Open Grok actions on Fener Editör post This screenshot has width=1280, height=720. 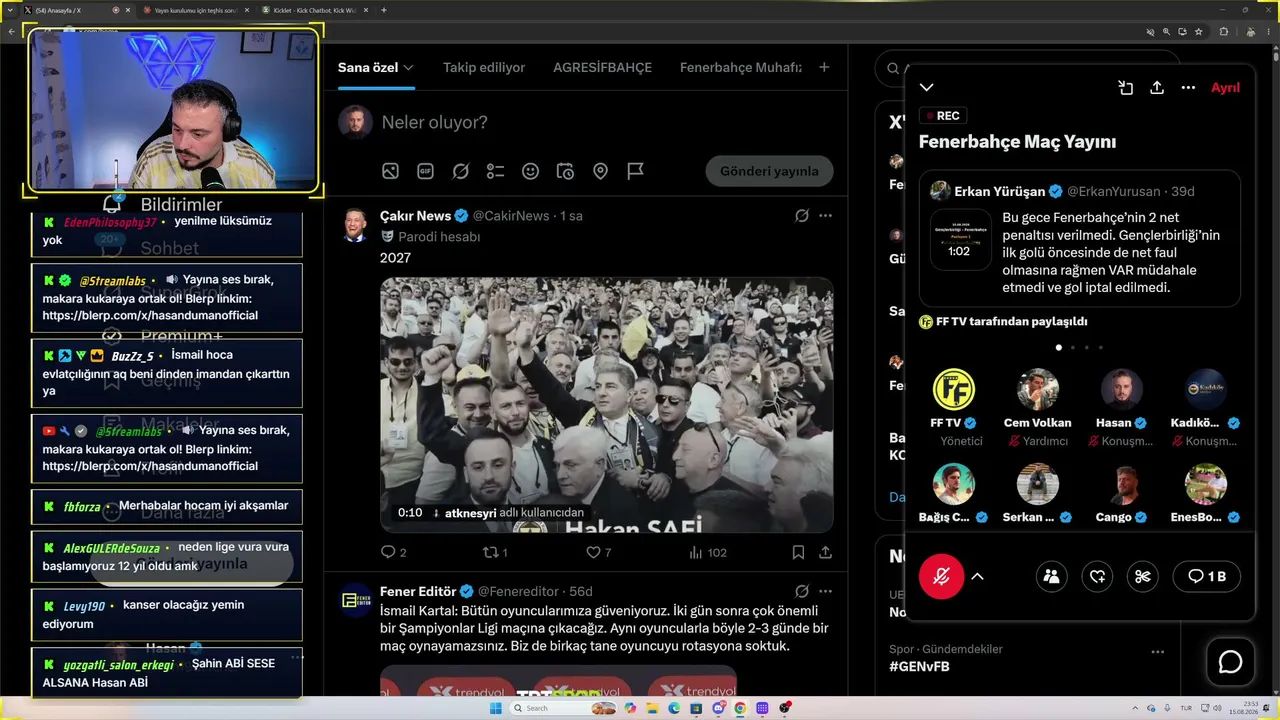(x=801, y=591)
